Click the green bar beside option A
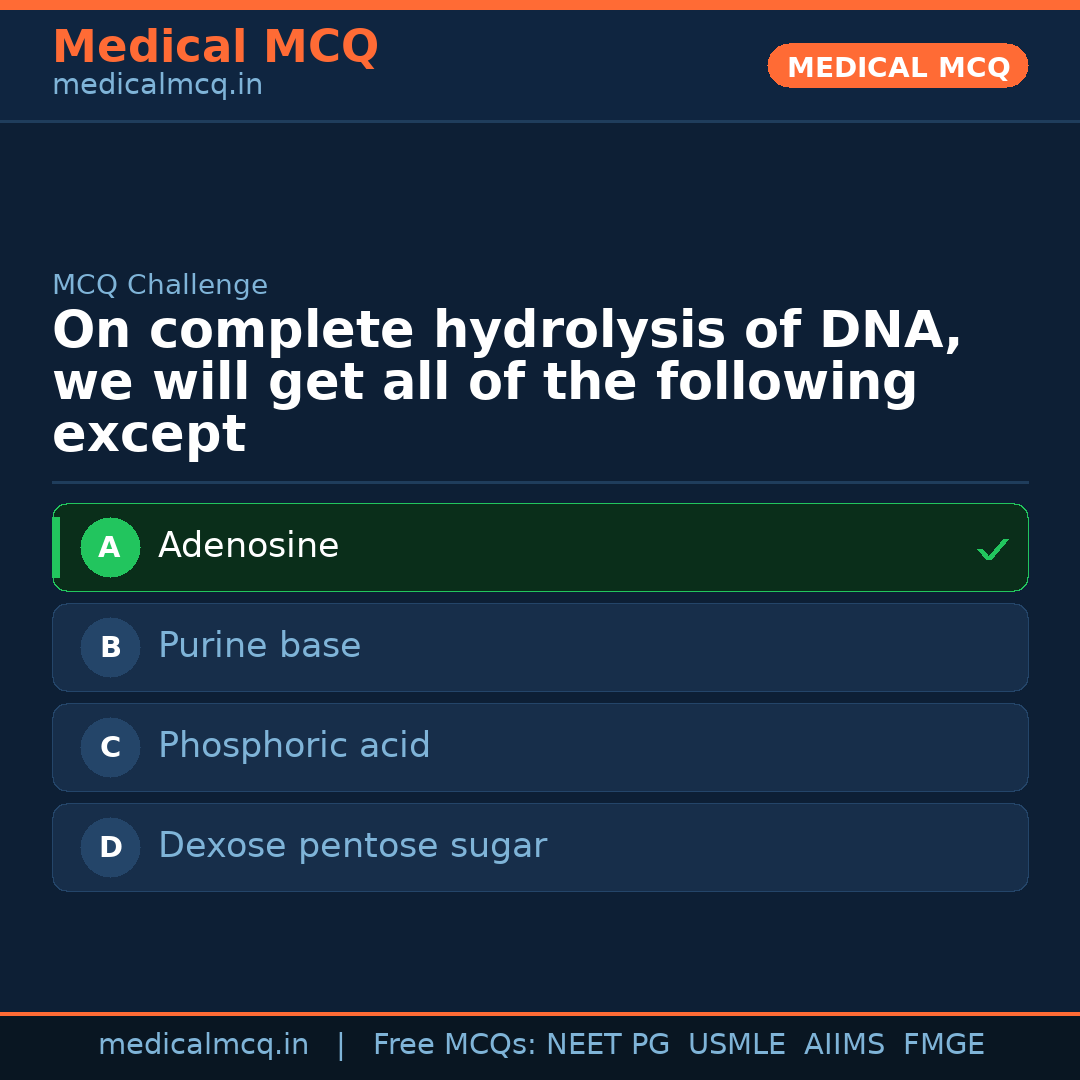 click(x=56, y=547)
